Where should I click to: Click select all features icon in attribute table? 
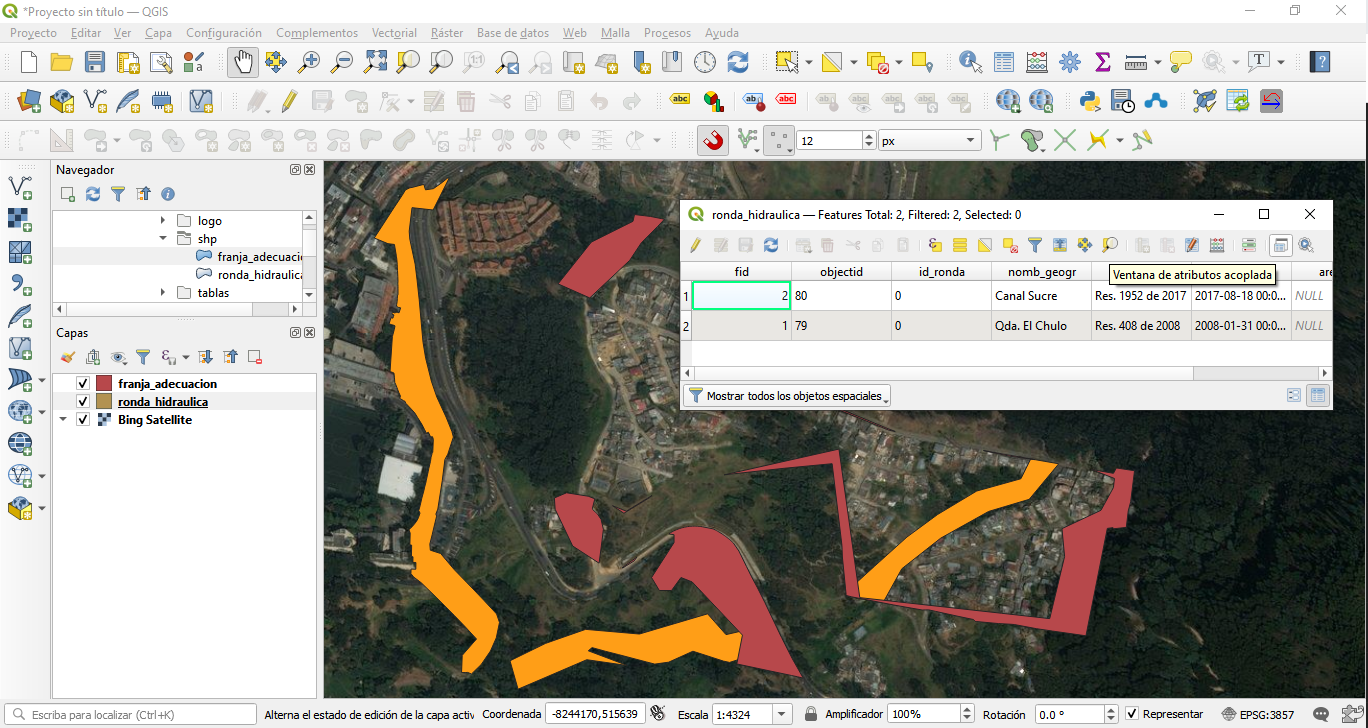coord(960,244)
